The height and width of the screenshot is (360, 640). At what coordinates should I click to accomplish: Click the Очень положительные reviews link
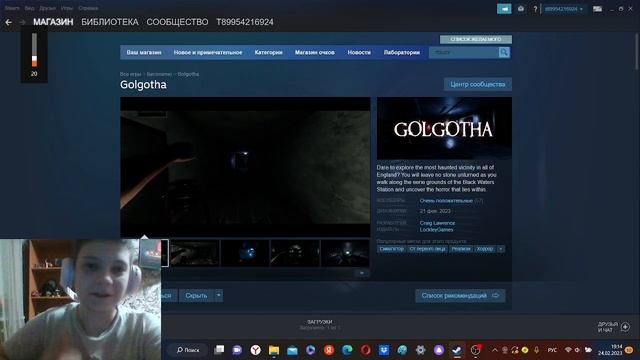pyautogui.click(x=446, y=200)
